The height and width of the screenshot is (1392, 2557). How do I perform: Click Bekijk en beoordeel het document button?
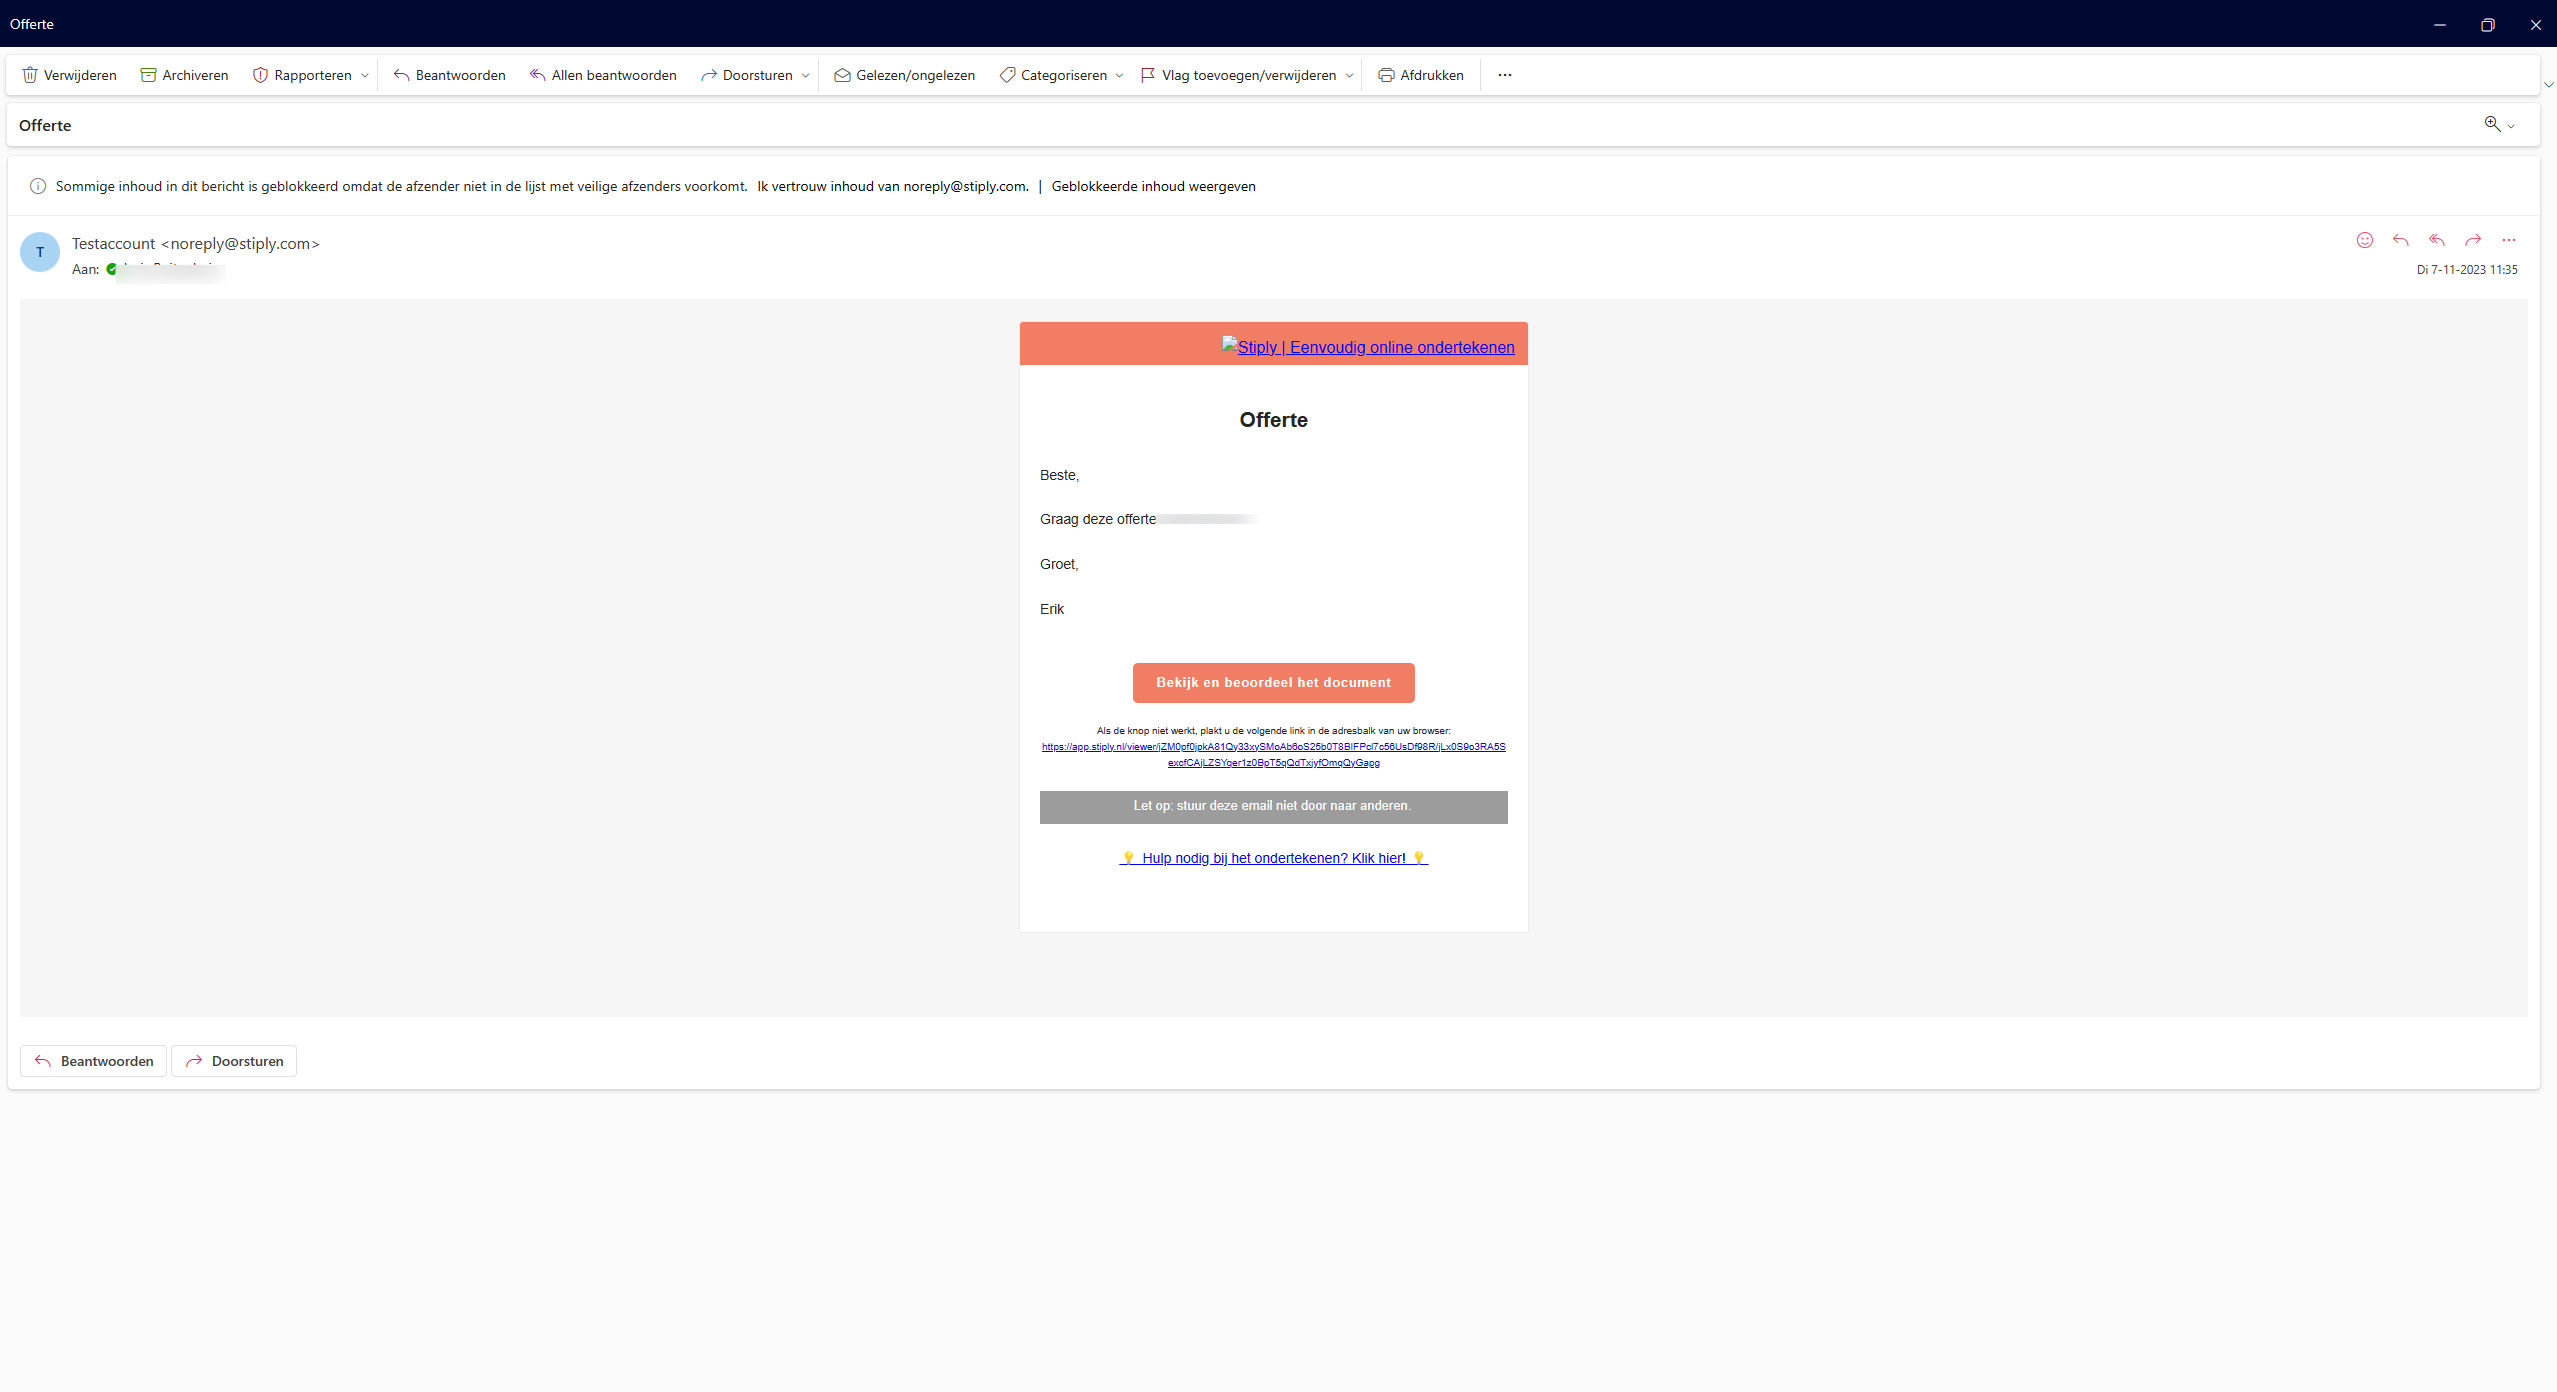[x=1273, y=683]
